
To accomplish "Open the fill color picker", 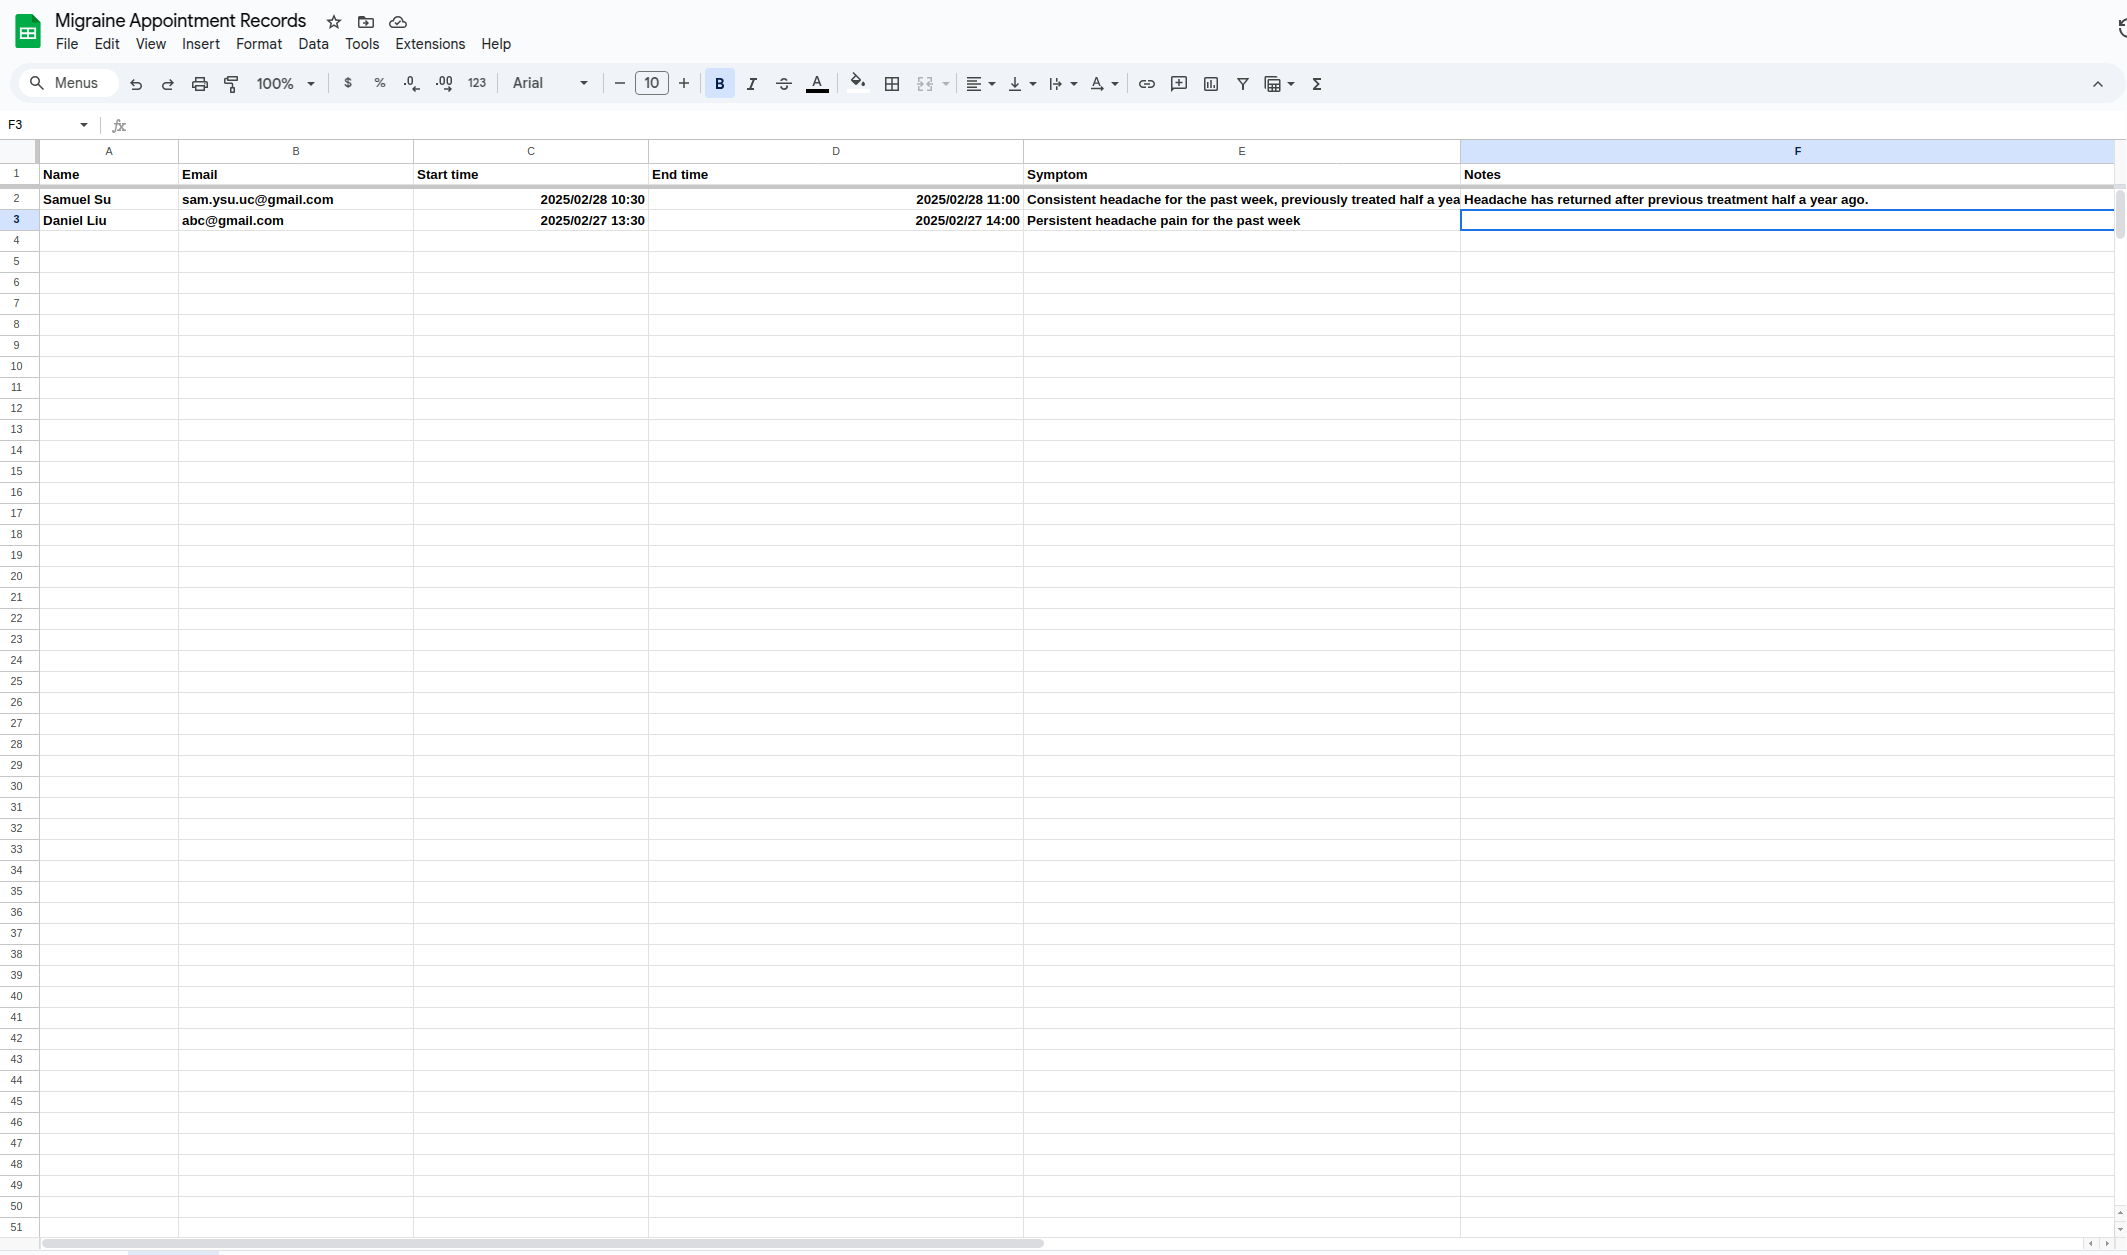I will [857, 84].
